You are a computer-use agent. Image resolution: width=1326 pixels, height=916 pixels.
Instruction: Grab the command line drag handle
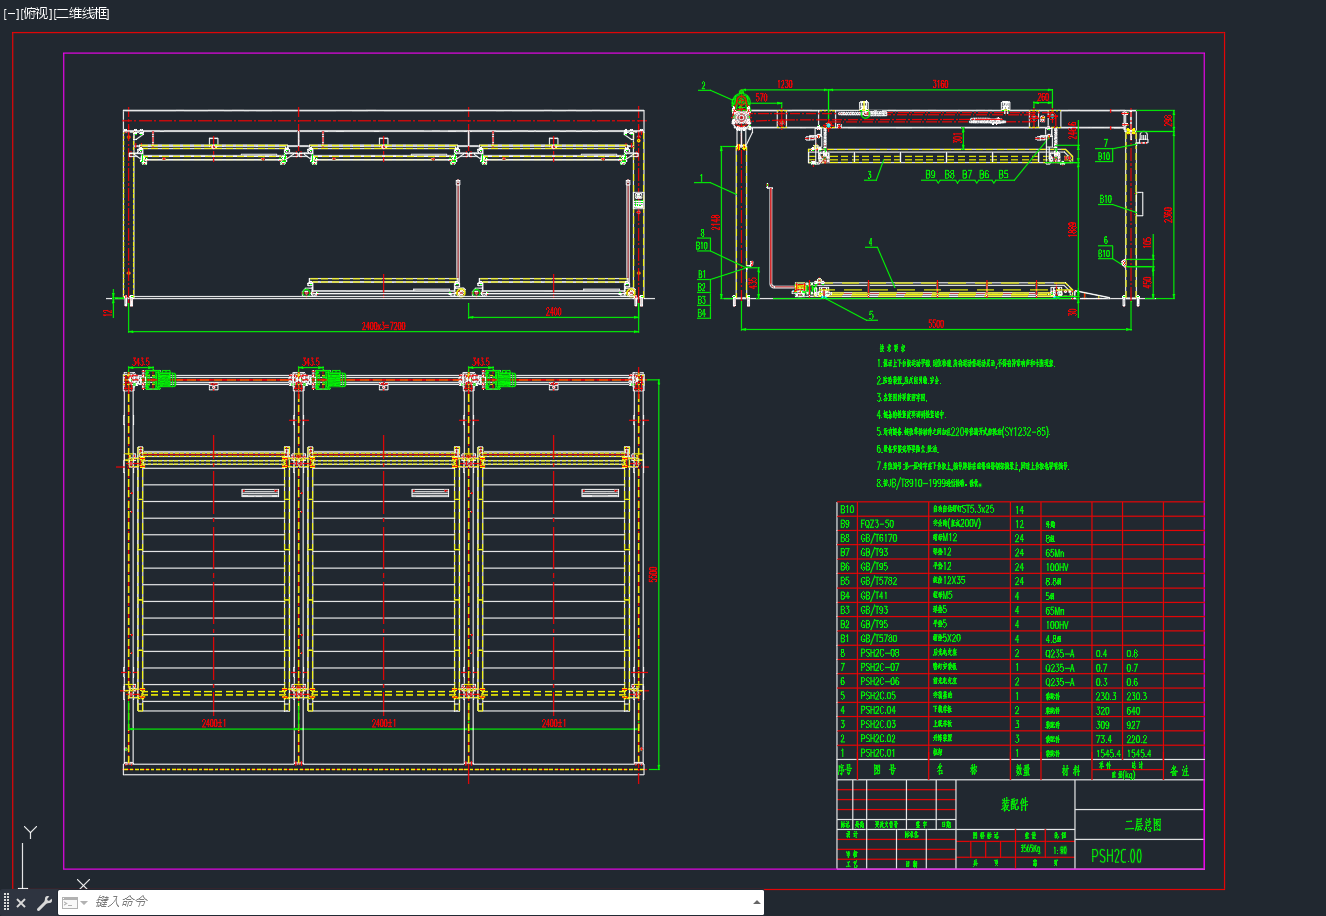click(x=6, y=903)
